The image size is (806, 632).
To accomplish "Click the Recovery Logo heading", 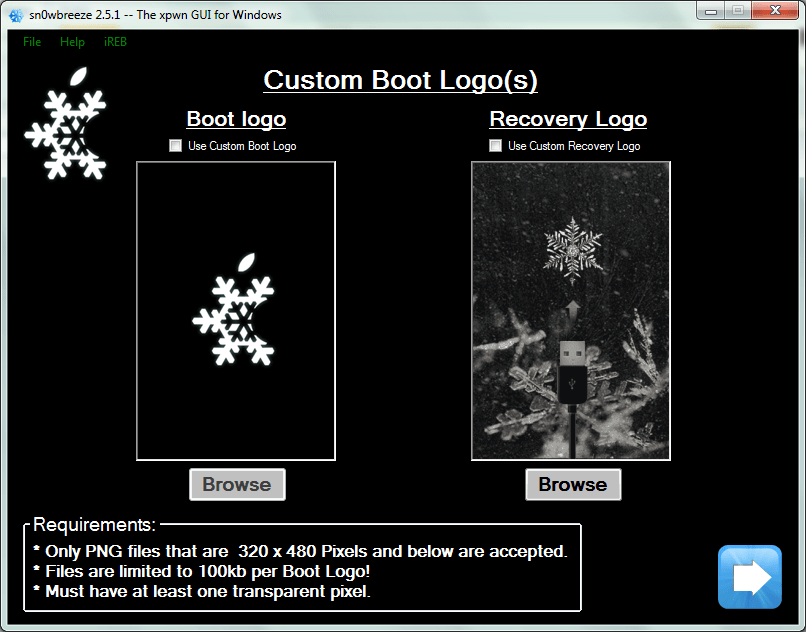I will [x=568, y=119].
